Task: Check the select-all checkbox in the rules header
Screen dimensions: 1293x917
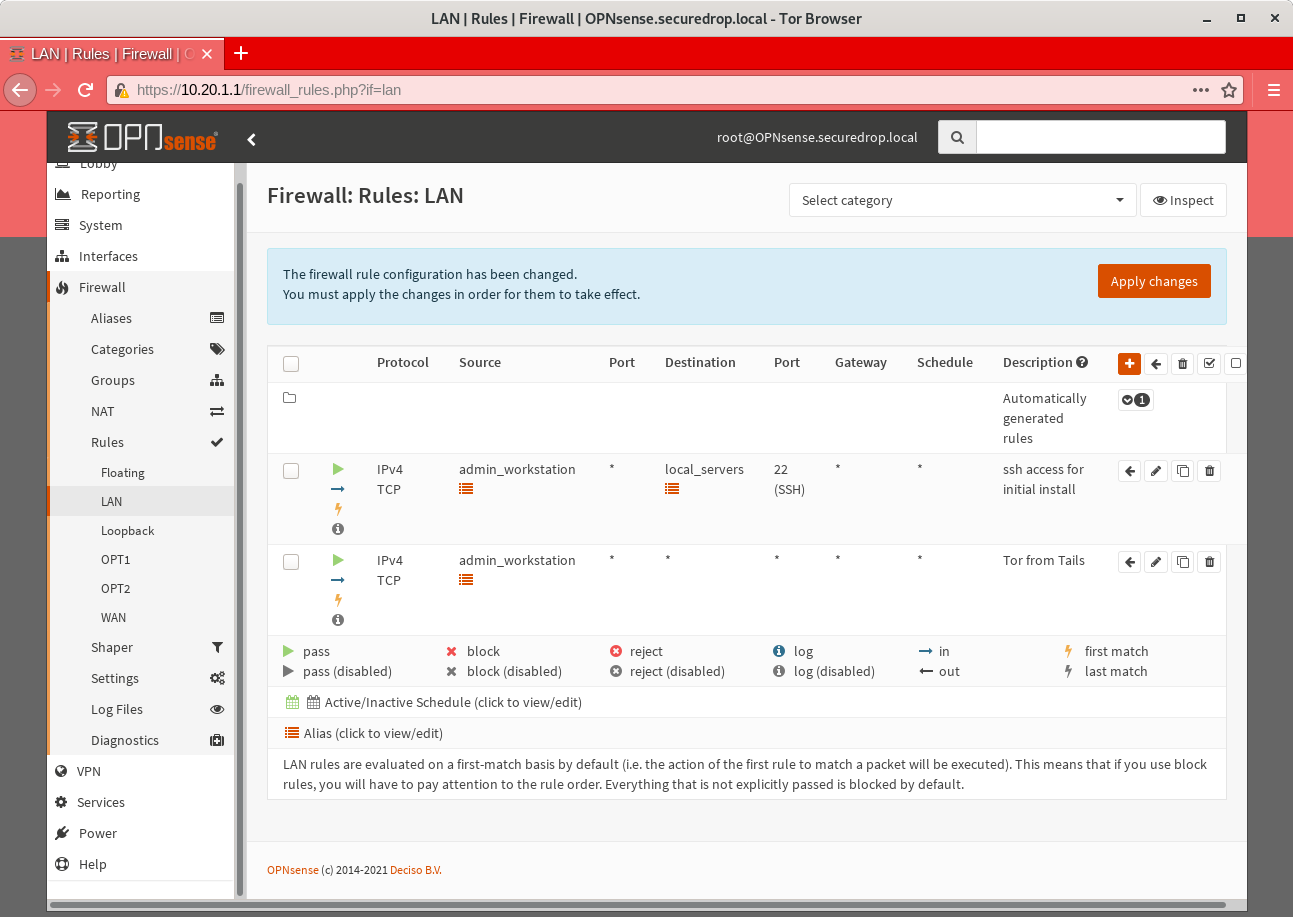Action: (x=291, y=363)
